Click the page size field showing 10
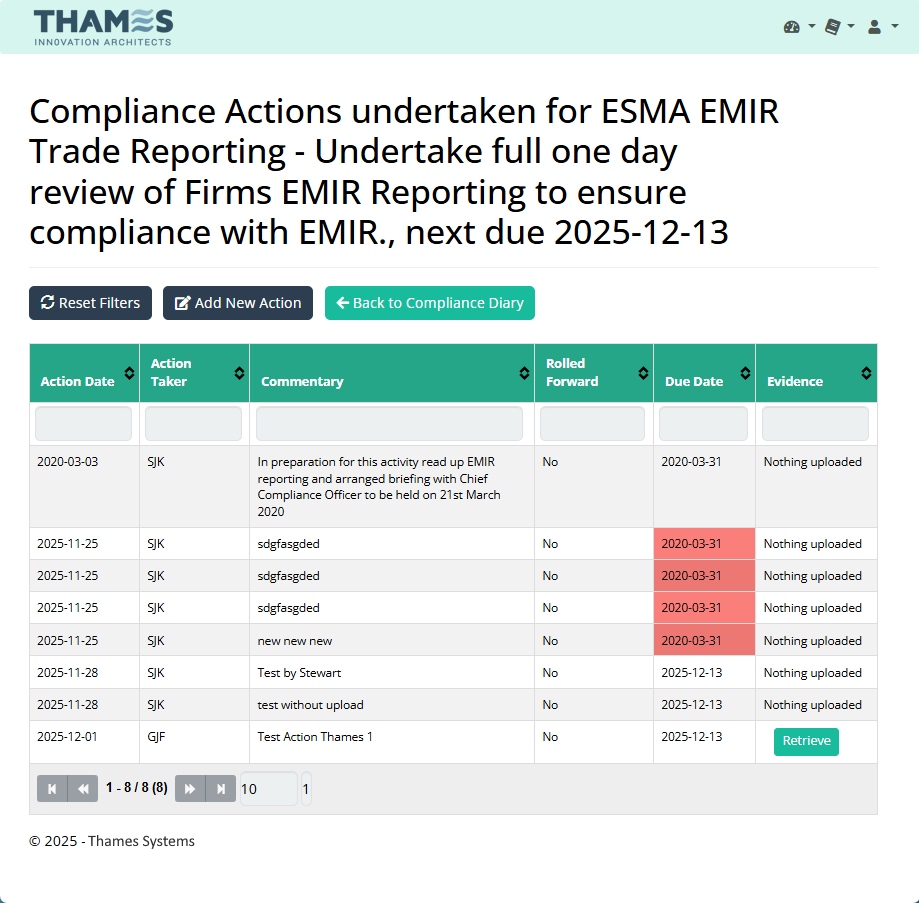The width and height of the screenshot is (919, 903). pos(268,789)
